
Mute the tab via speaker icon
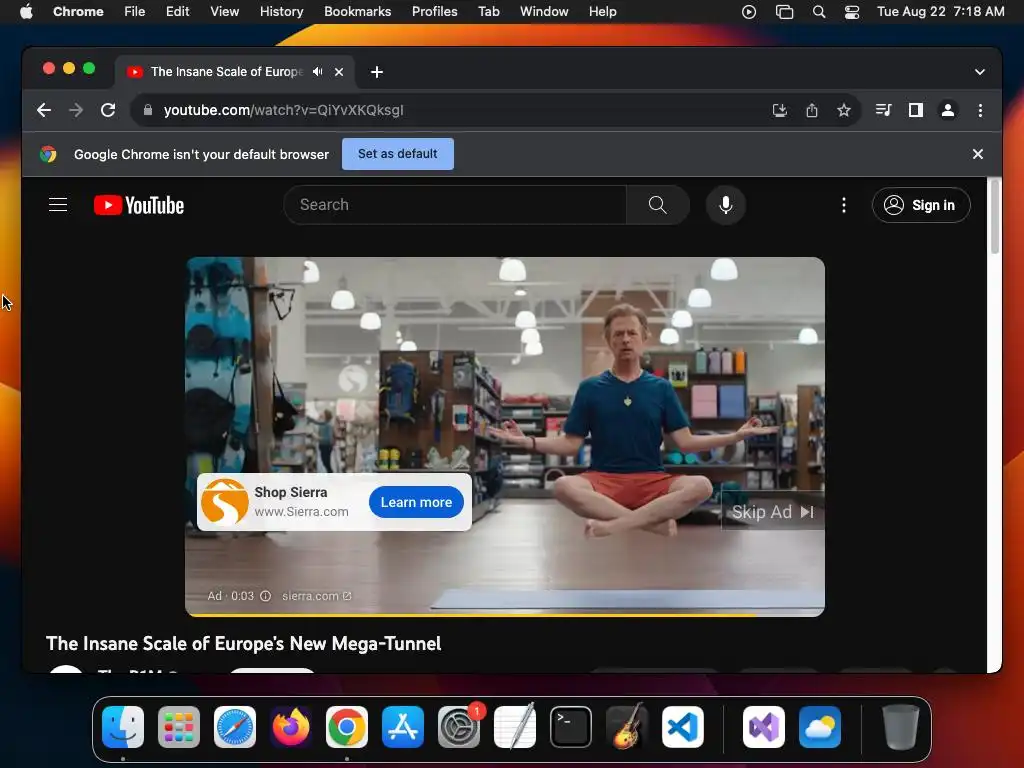pos(317,72)
